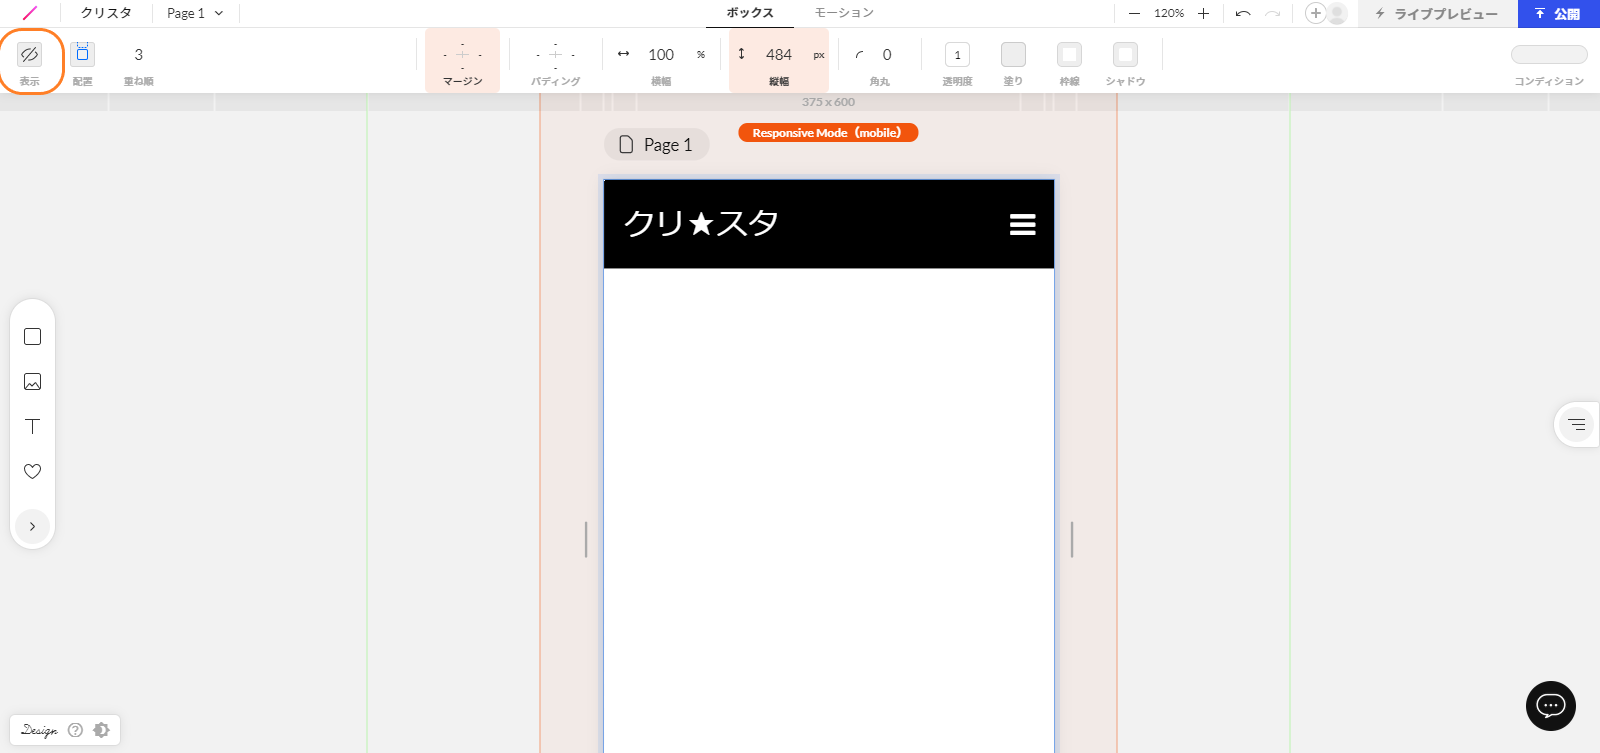Click the 角丸 corner radius value

[x=887, y=55]
